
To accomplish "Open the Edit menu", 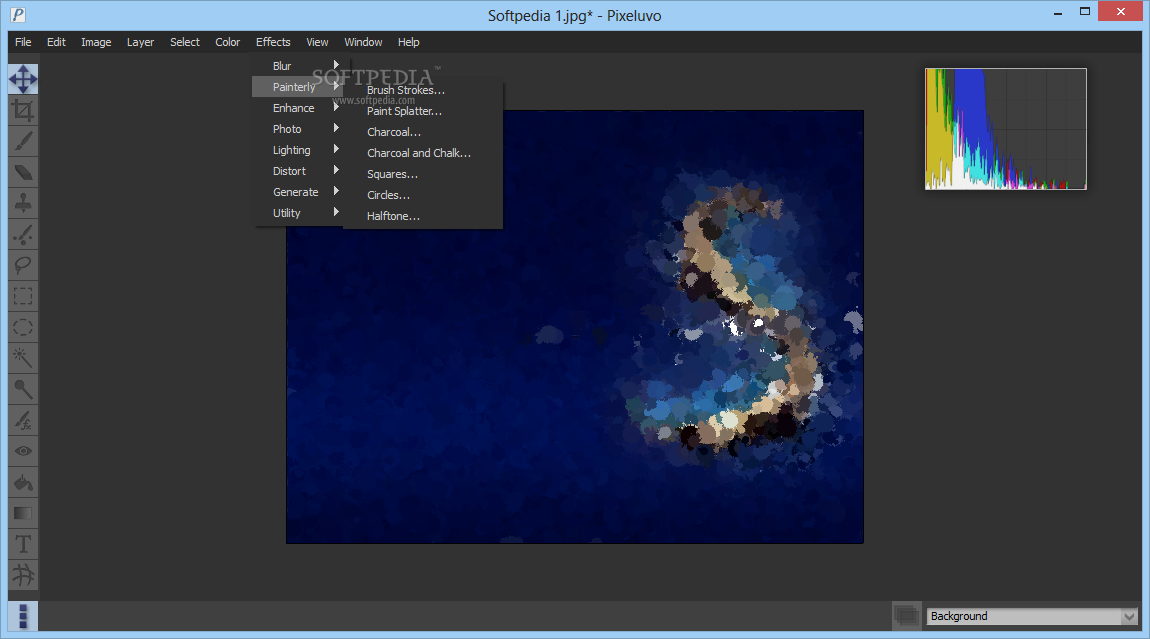I will coord(56,42).
